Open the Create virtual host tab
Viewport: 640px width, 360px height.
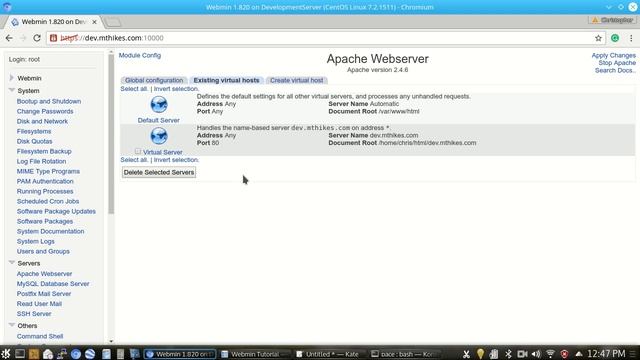point(297,80)
